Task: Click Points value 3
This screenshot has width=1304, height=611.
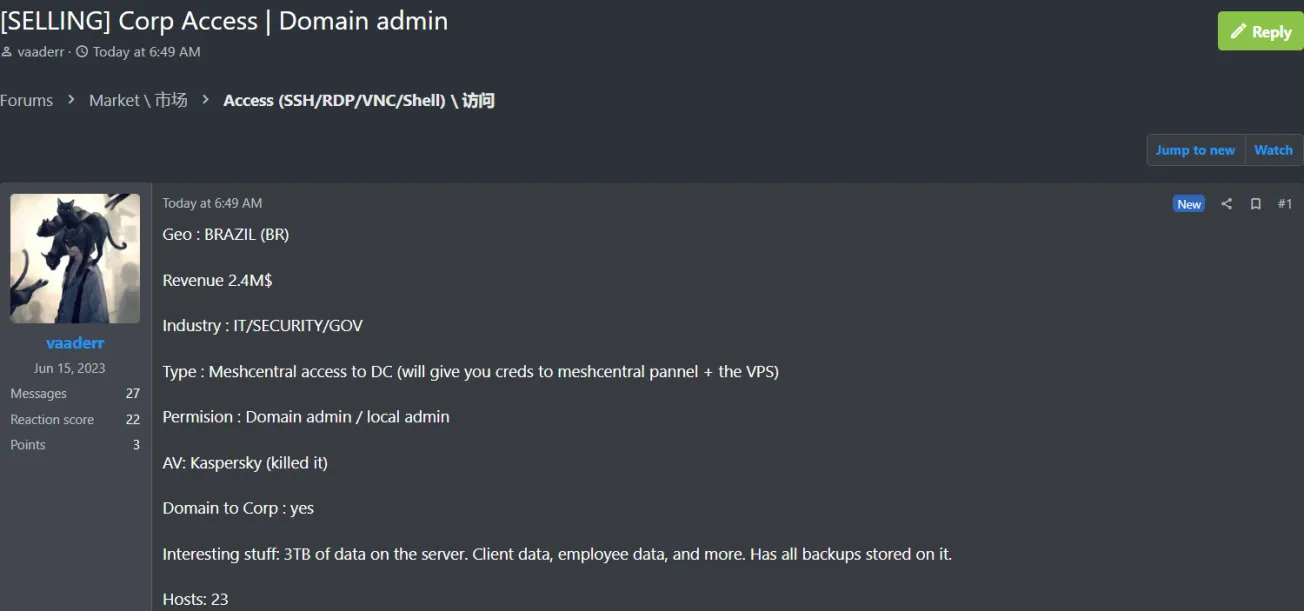Action: 136,445
